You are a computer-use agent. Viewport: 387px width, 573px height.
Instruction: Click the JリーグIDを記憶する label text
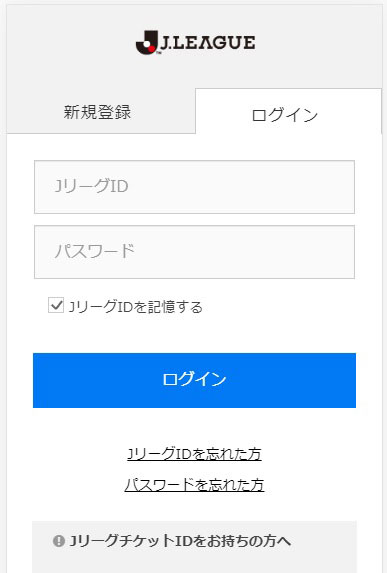coord(135,307)
